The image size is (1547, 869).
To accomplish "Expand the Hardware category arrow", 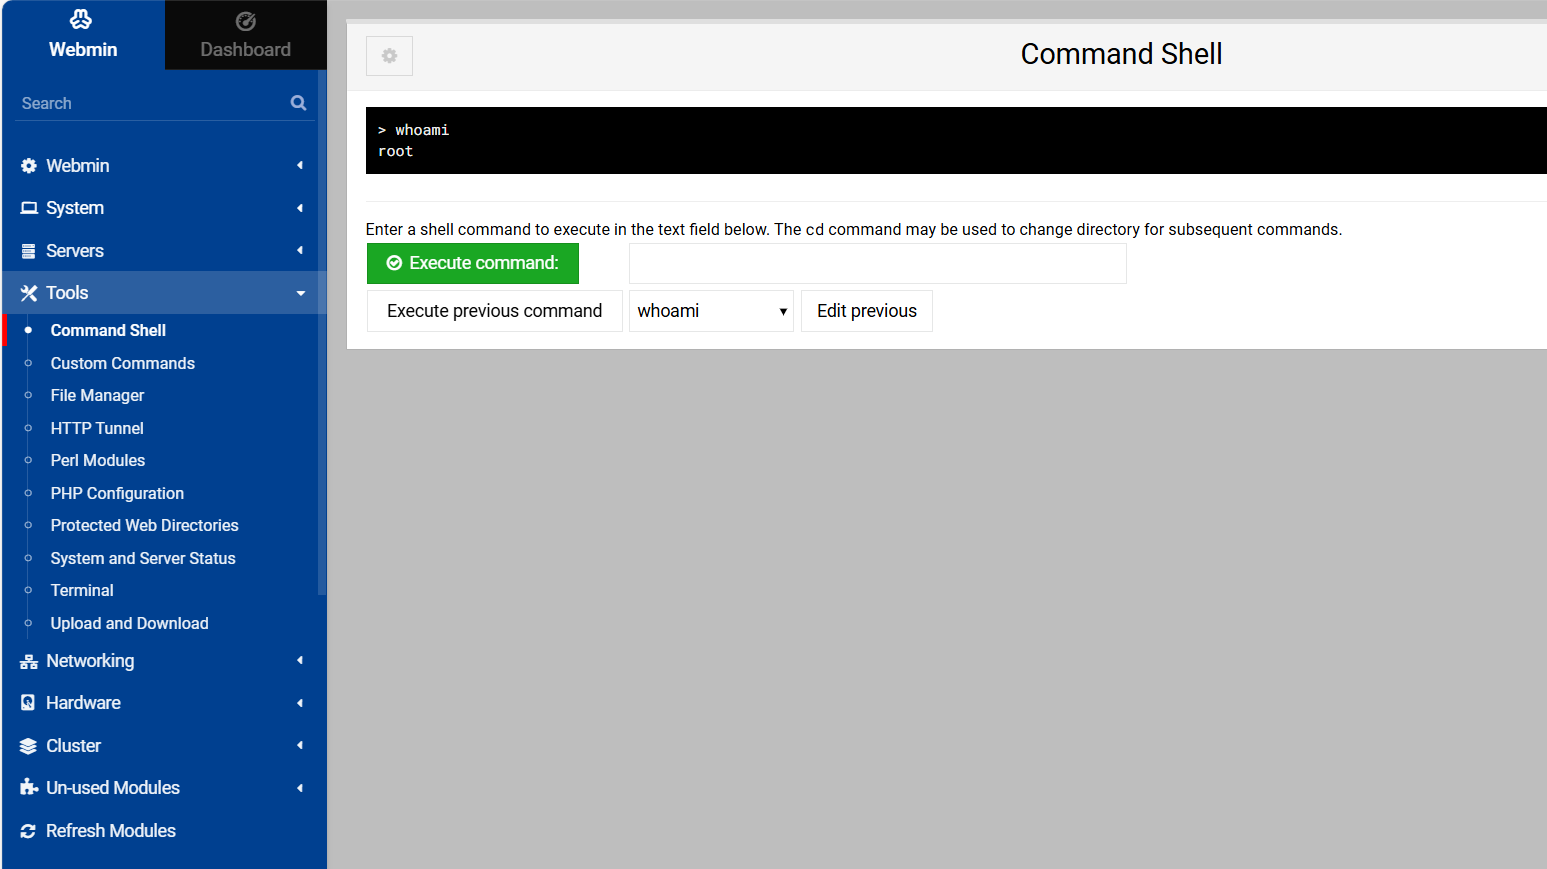I will pos(300,703).
